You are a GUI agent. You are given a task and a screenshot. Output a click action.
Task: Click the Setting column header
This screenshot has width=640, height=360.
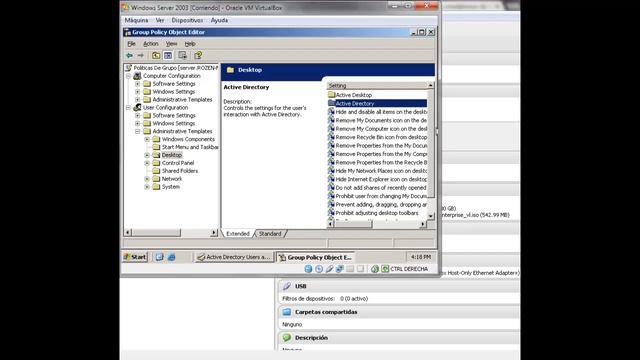[x=377, y=85]
